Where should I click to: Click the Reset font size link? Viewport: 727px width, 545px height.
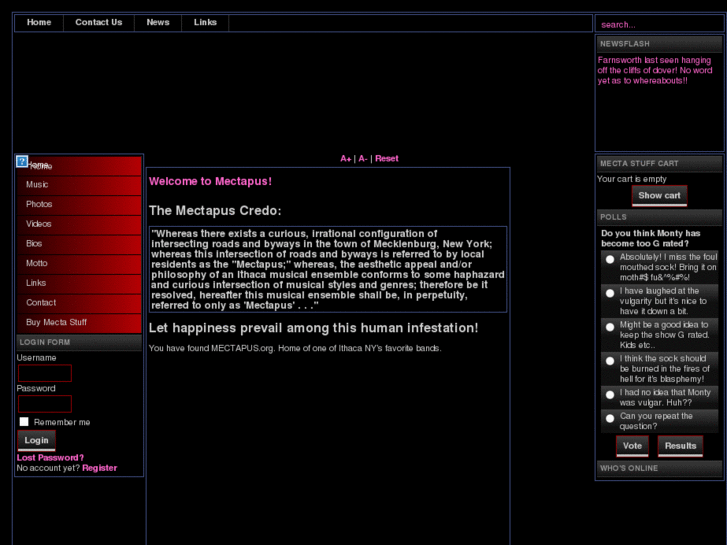(x=387, y=159)
